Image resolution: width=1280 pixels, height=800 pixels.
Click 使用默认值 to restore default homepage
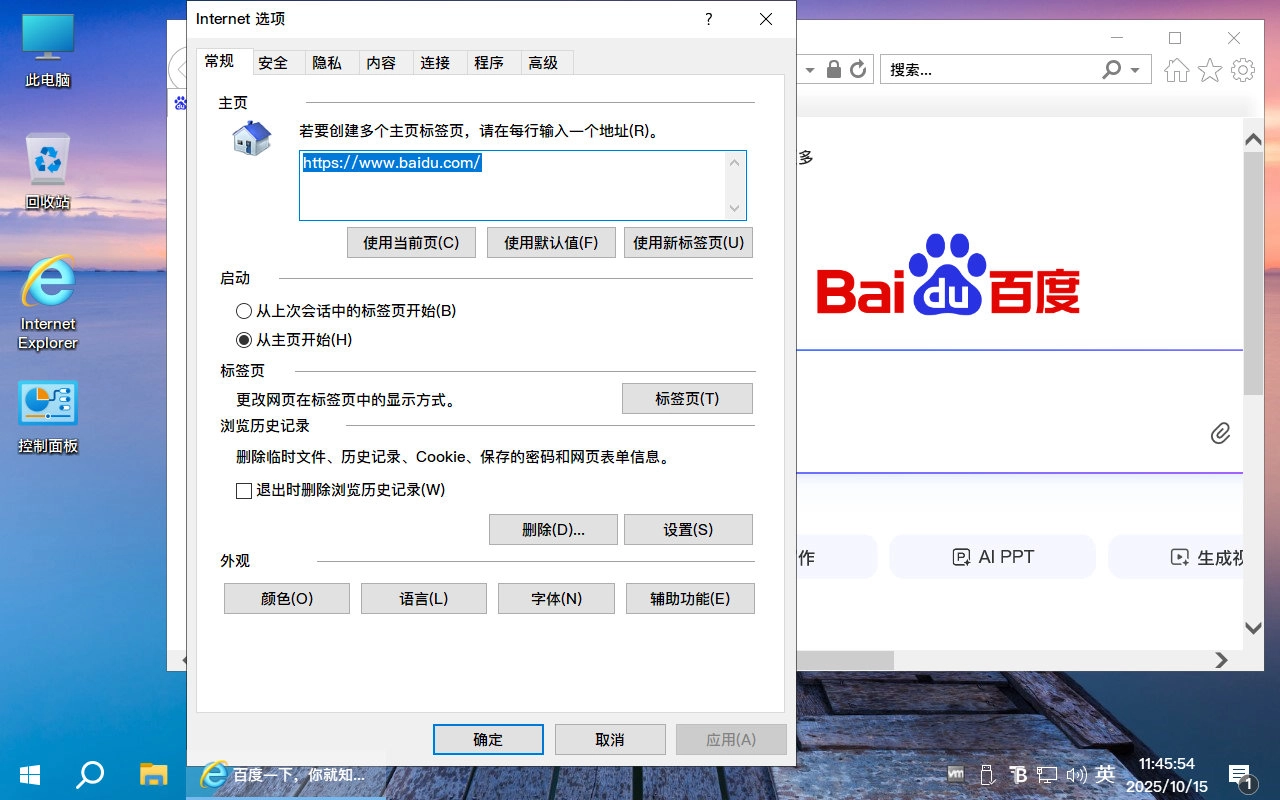(x=551, y=242)
